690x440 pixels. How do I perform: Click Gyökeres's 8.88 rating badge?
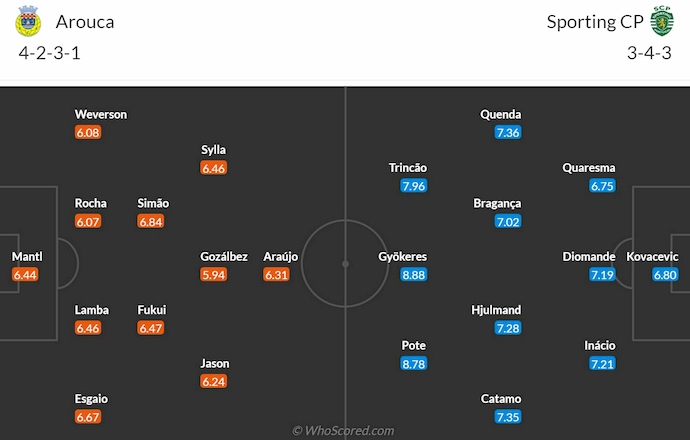[413, 275]
